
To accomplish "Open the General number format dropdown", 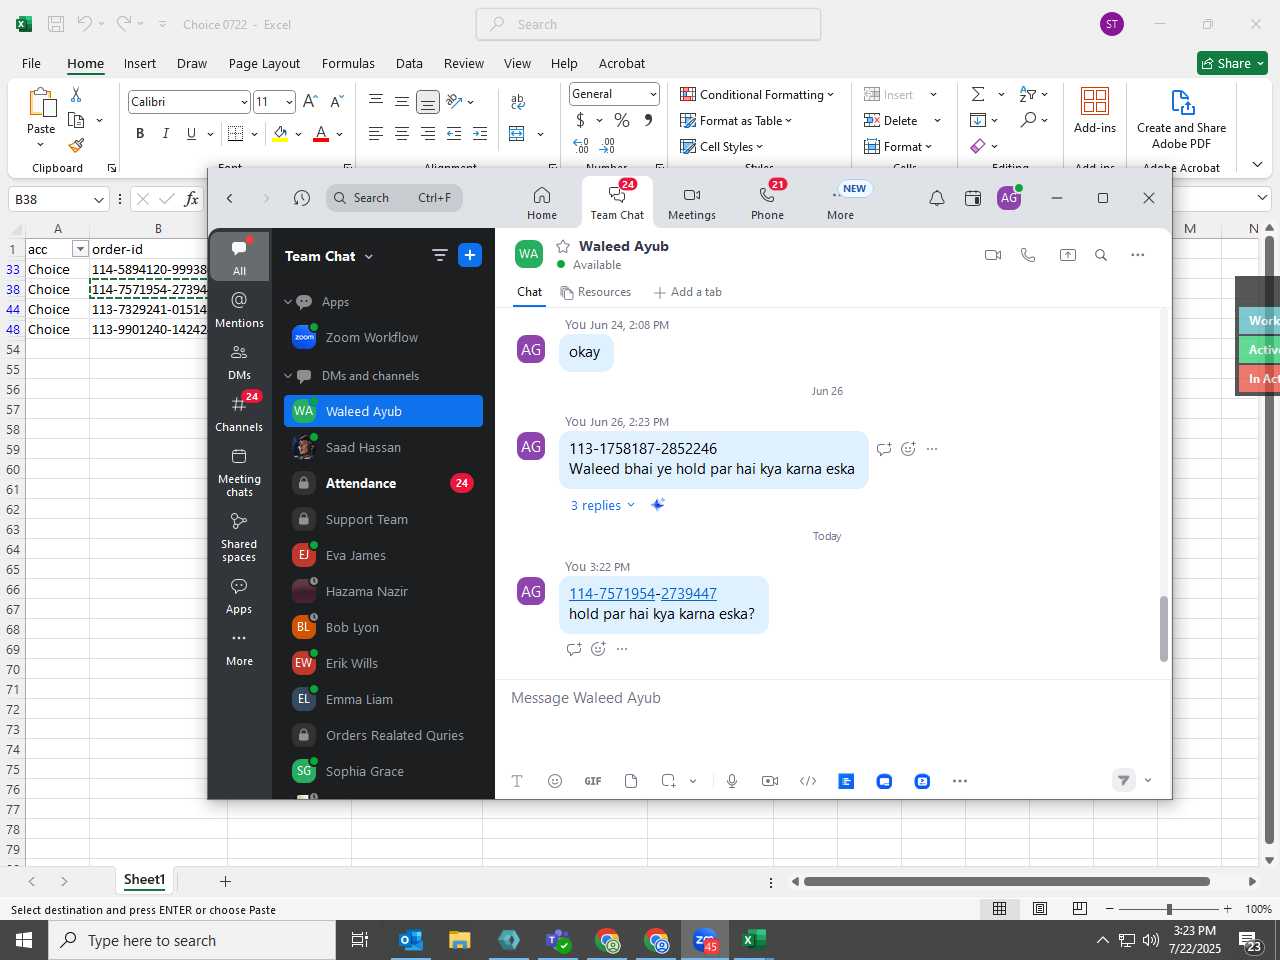I will [653, 94].
